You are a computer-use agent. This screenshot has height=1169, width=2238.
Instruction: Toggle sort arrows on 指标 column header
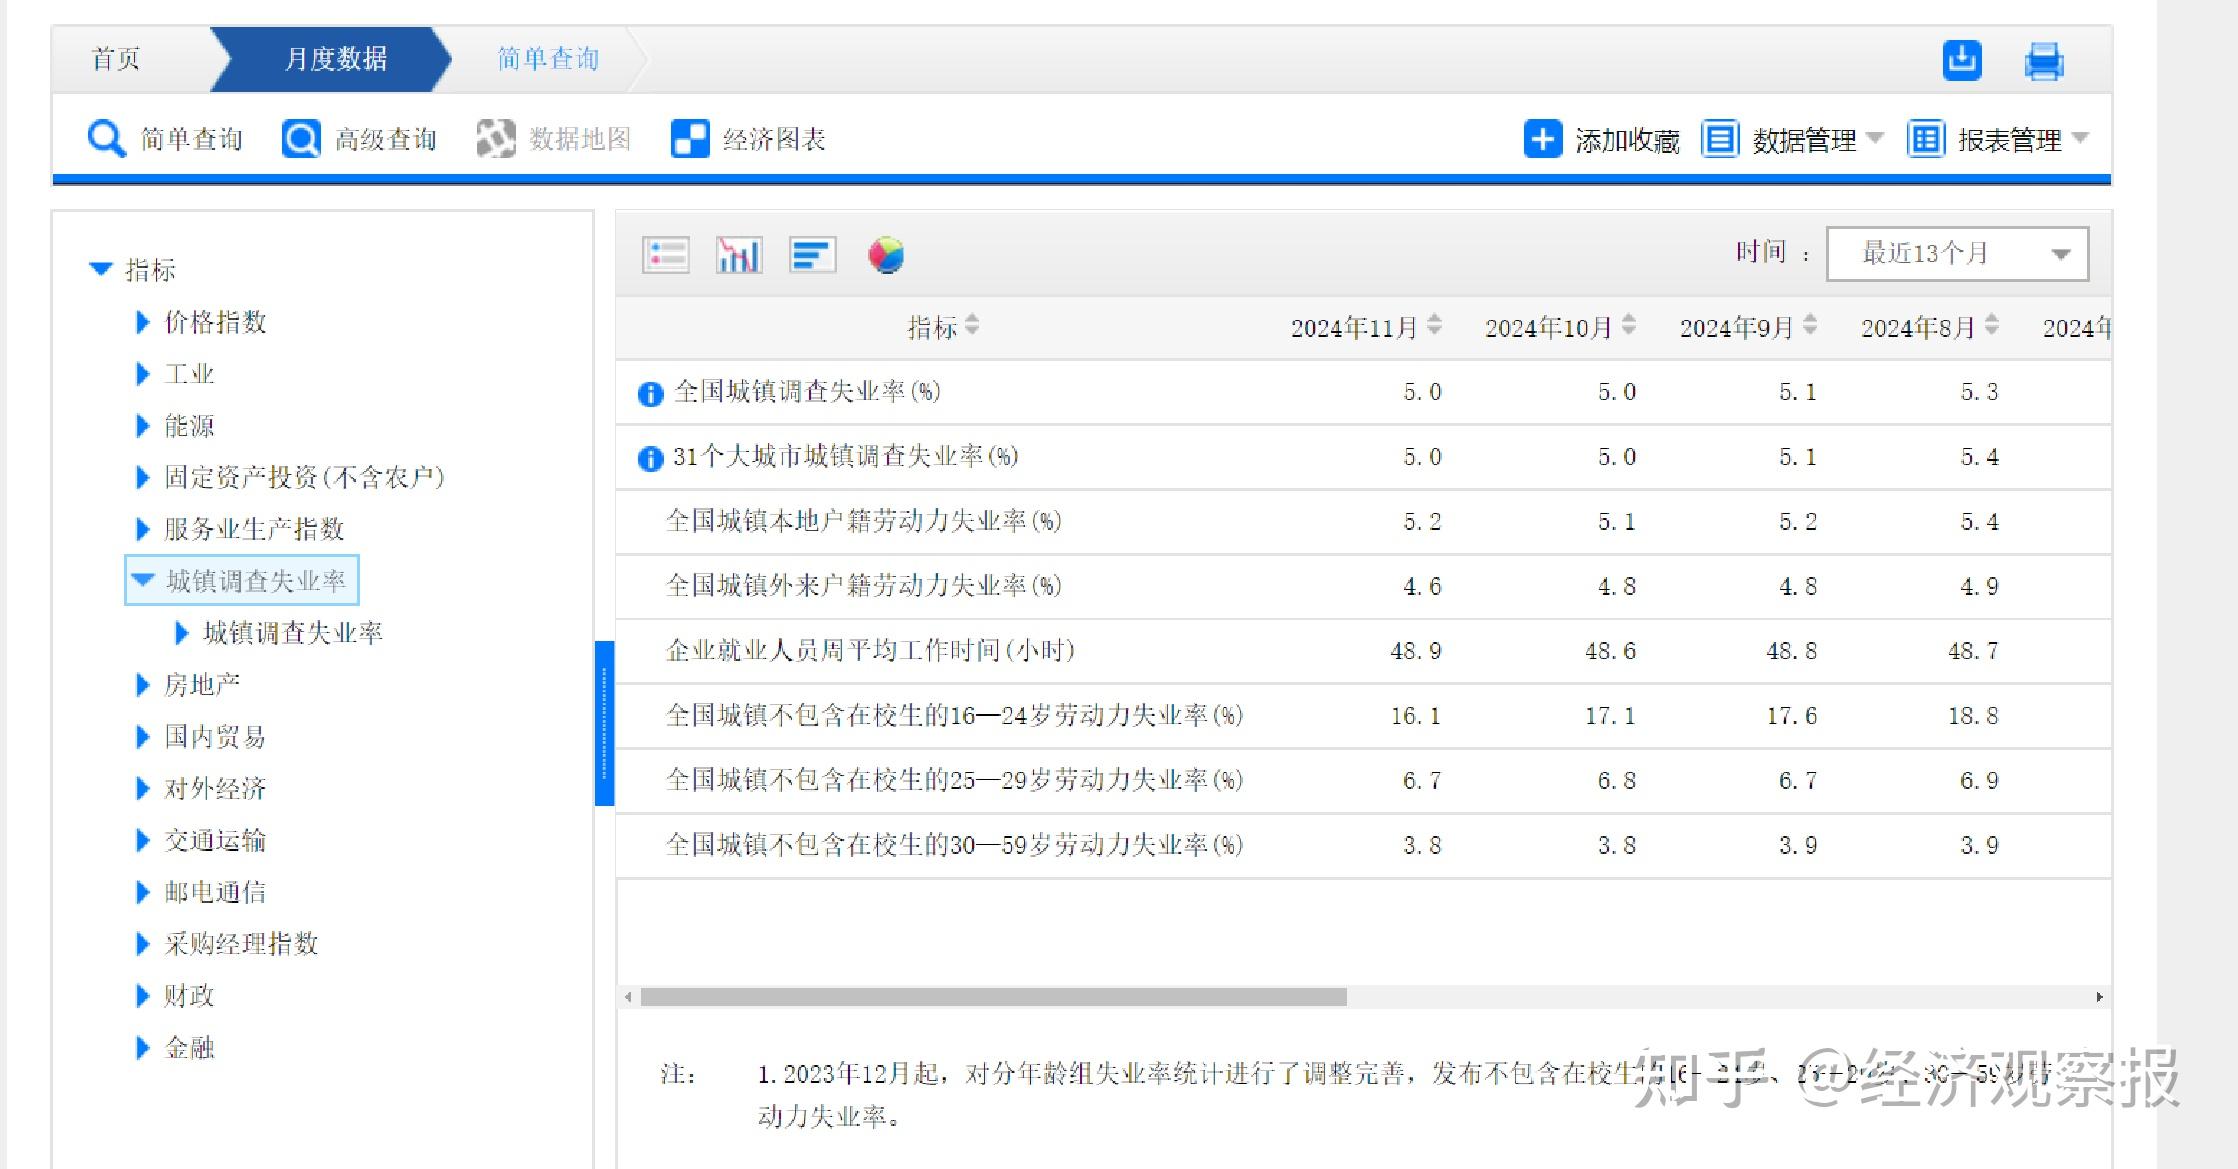[972, 325]
